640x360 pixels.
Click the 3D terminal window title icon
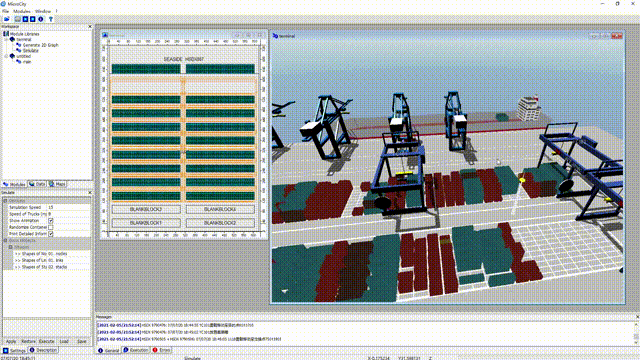click(x=275, y=36)
